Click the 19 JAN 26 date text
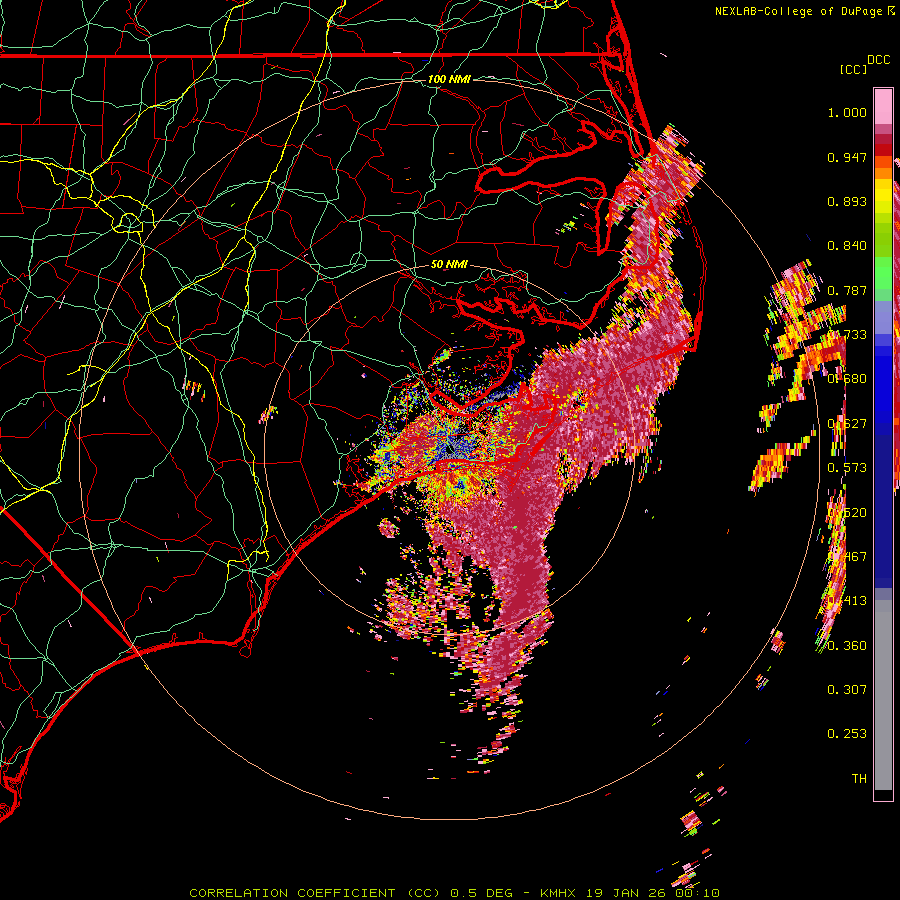Screen dimensions: 900x900 click(626, 893)
